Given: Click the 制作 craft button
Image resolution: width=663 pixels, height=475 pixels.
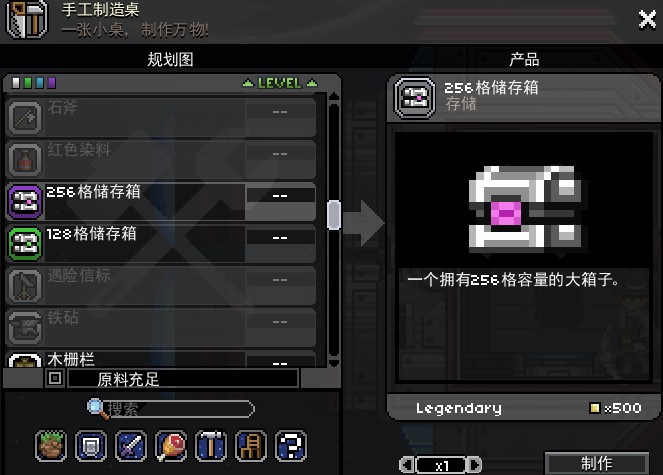Looking at the screenshot, I should pos(597,463).
